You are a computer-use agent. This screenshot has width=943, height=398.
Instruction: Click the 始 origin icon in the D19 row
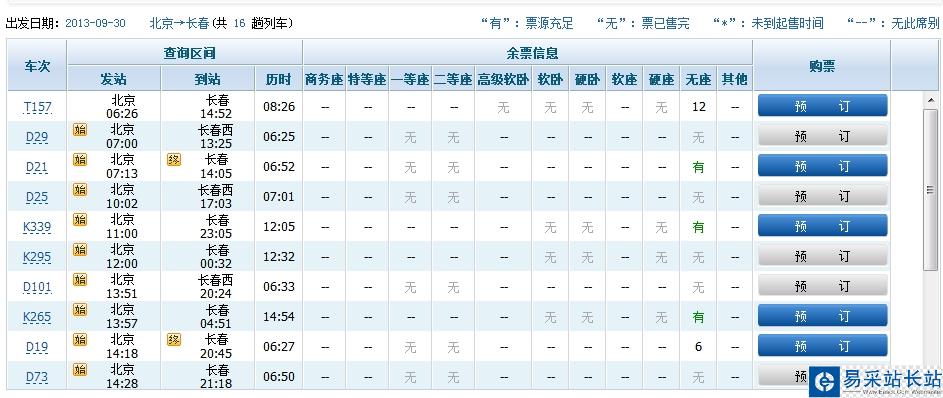tap(80, 340)
